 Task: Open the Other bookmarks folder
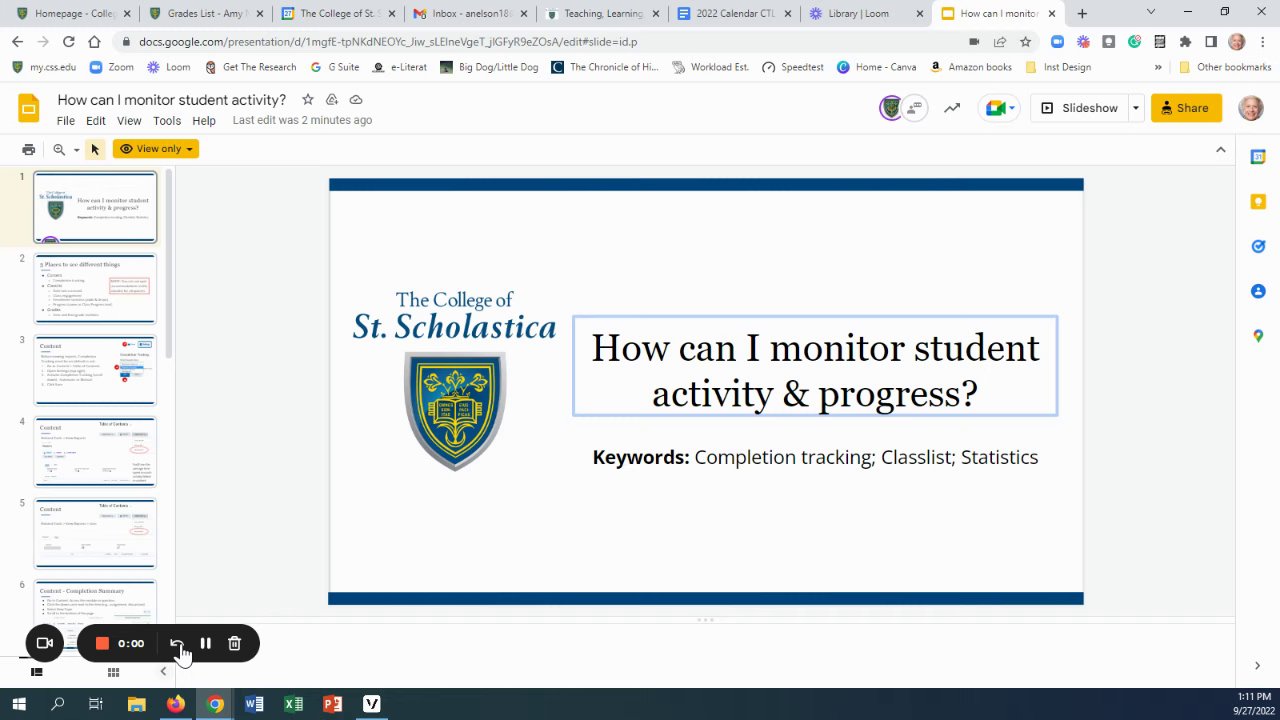1225,67
